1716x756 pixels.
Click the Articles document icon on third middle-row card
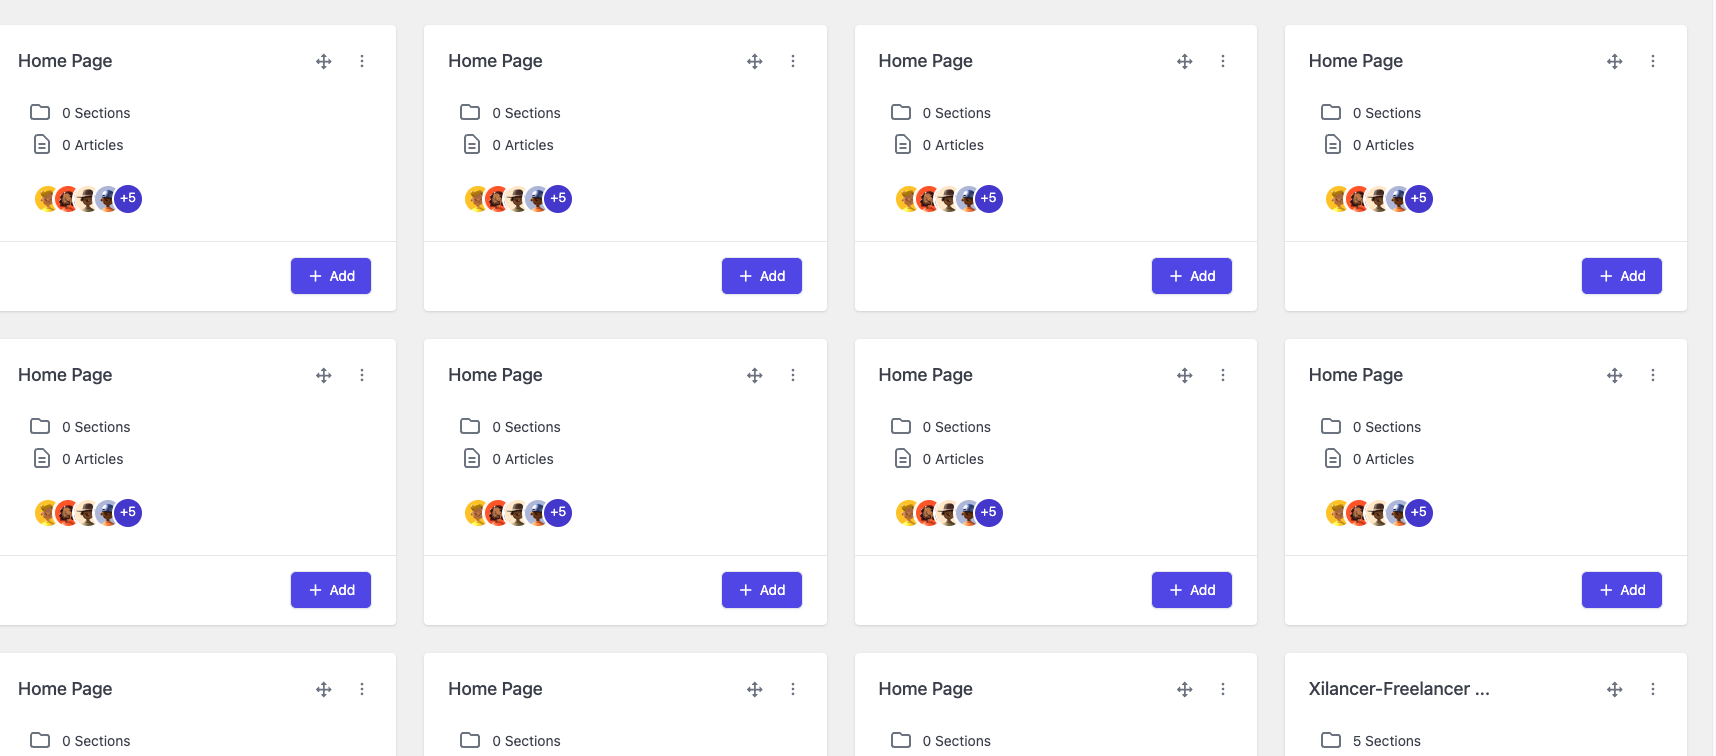902,459
